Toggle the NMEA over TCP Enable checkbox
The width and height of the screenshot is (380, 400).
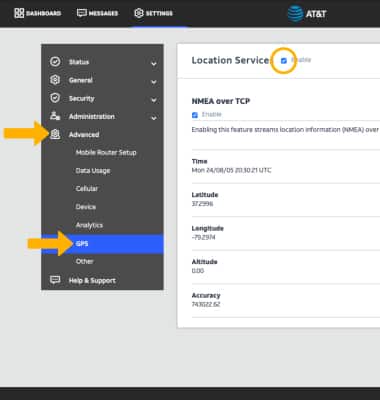pos(195,115)
